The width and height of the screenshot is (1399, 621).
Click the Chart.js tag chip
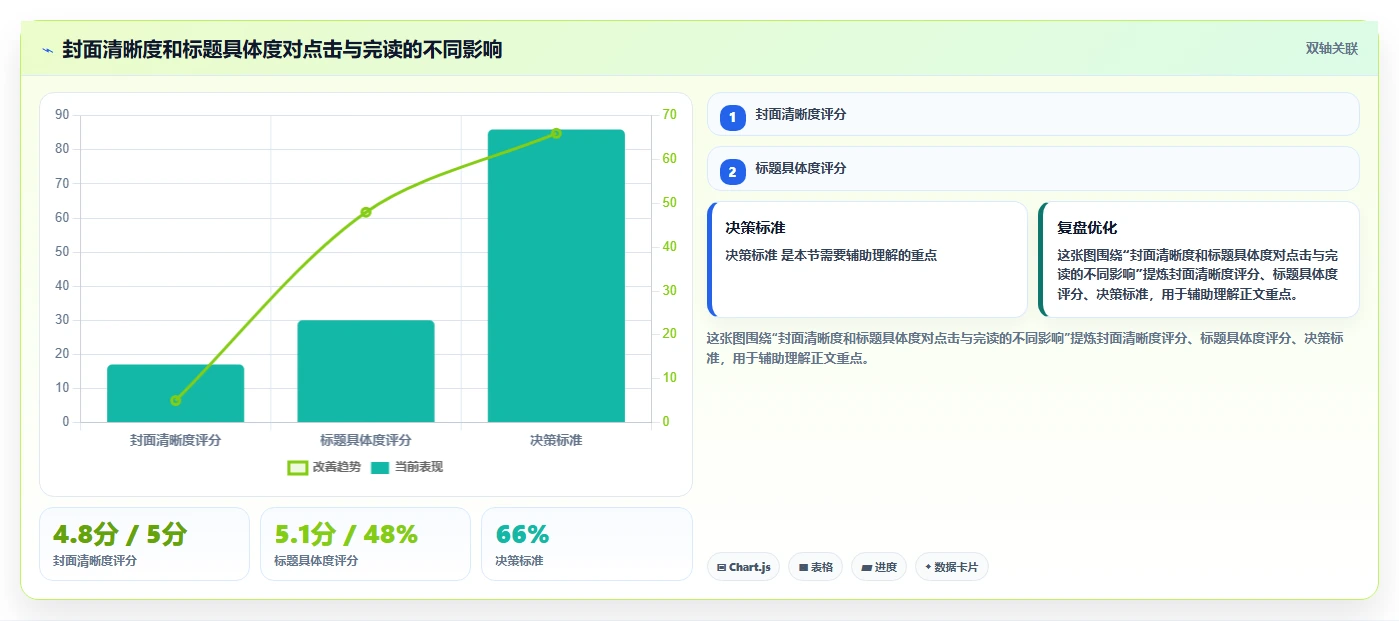(x=743, y=567)
